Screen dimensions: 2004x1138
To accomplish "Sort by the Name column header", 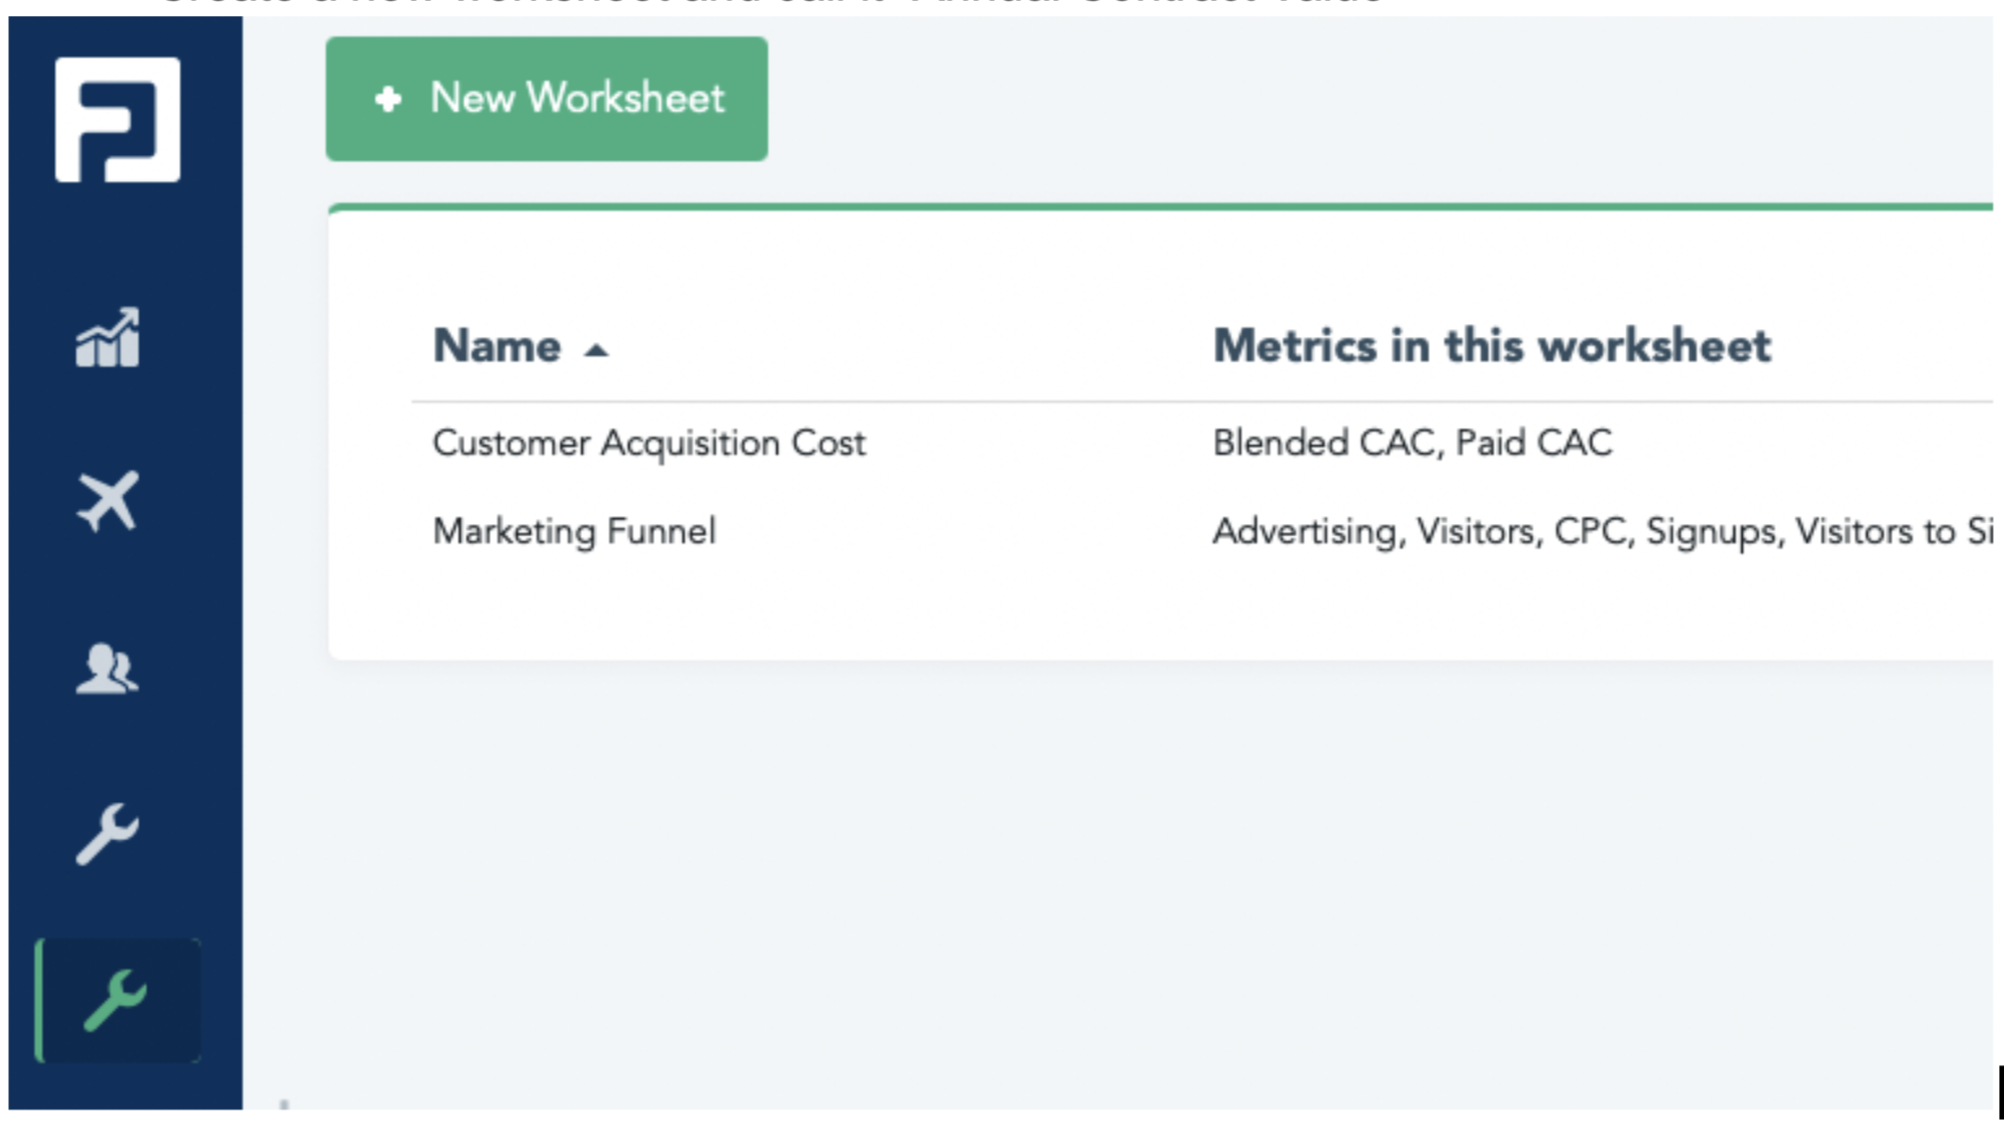I will [497, 347].
